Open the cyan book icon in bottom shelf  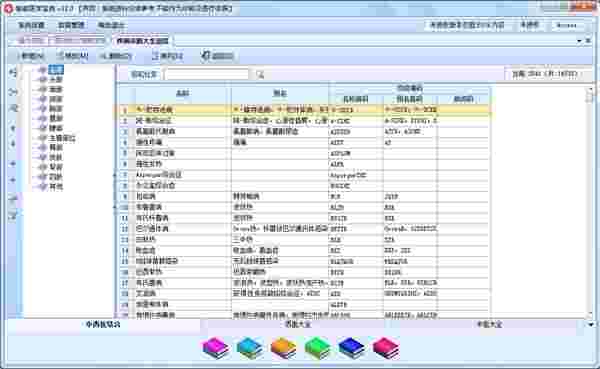tap(250, 348)
